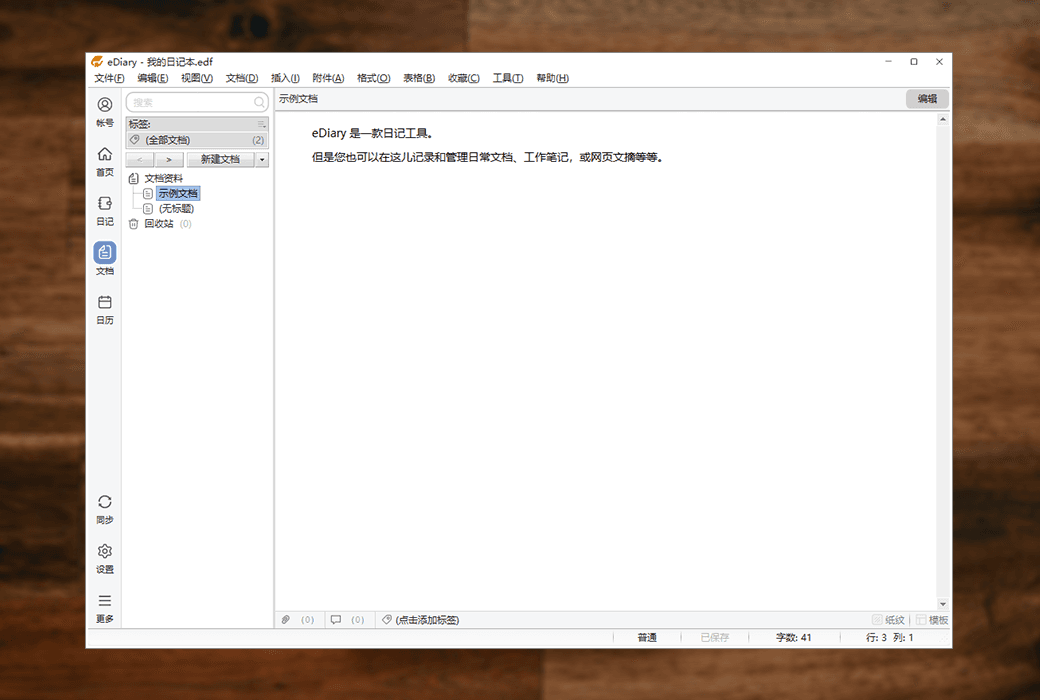The height and width of the screenshot is (700, 1040).
Task: Click the attachment count (0)
Action: point(307,620)
